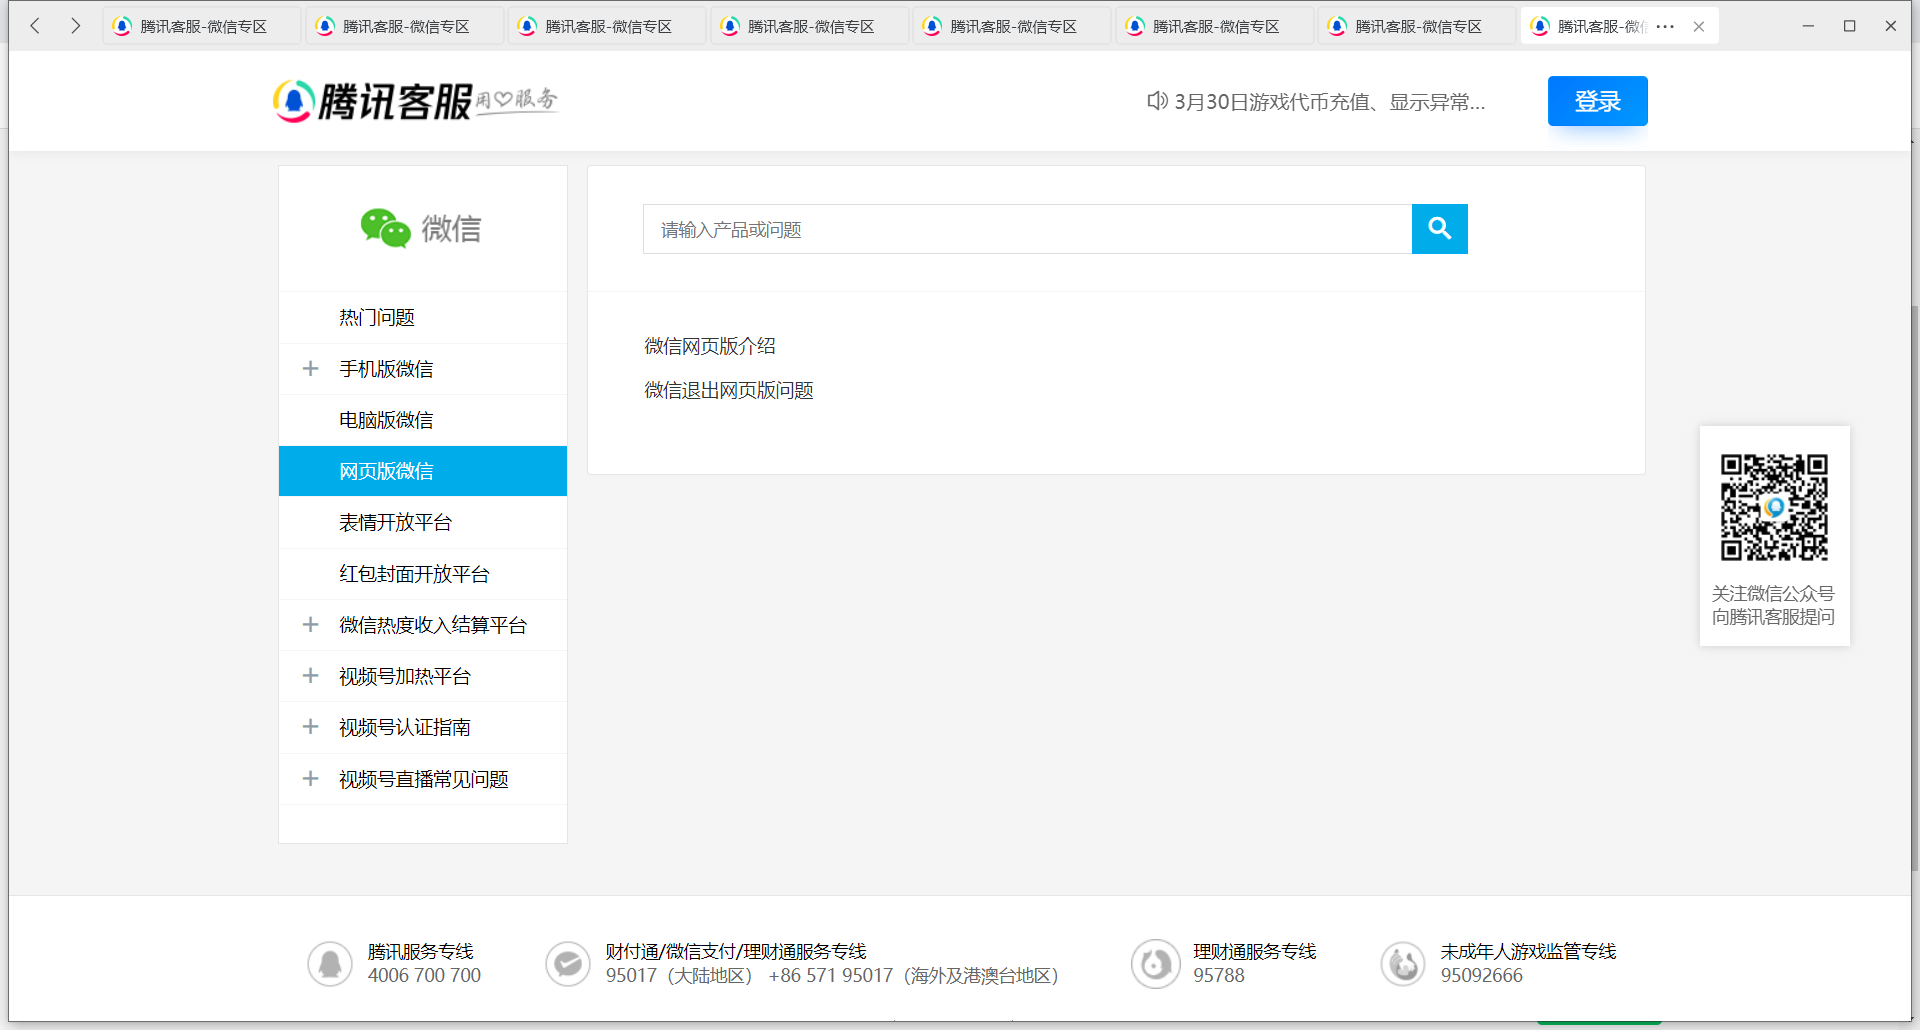Click the 腾讯服务专线 number 4006 700 700
The image size is (1920, 1030).
pyautogui.click(x=424, y=976)
